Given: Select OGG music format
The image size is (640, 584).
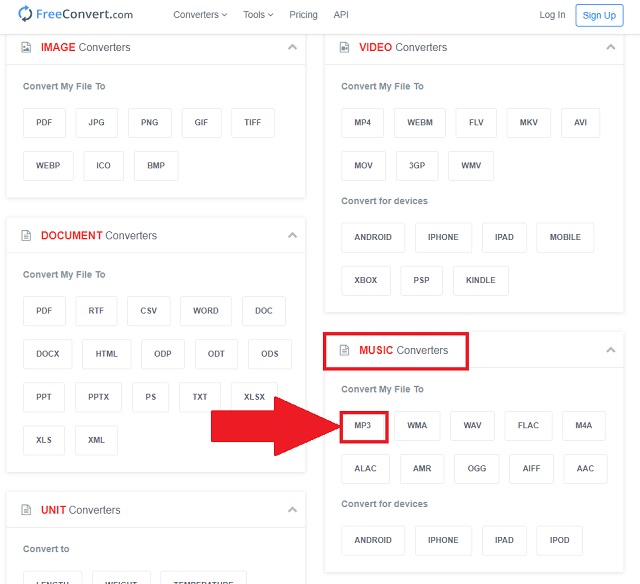Looking at the screenshot, I should click(477, 469).
